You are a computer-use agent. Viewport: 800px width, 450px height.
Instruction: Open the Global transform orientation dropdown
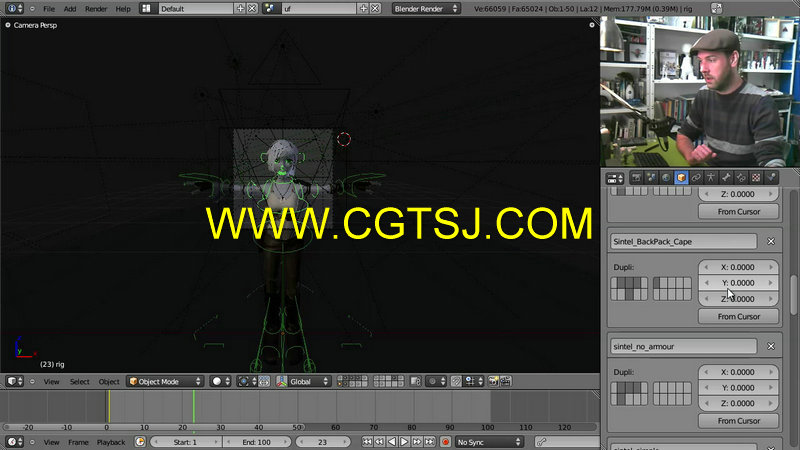(x=309, y=381)
